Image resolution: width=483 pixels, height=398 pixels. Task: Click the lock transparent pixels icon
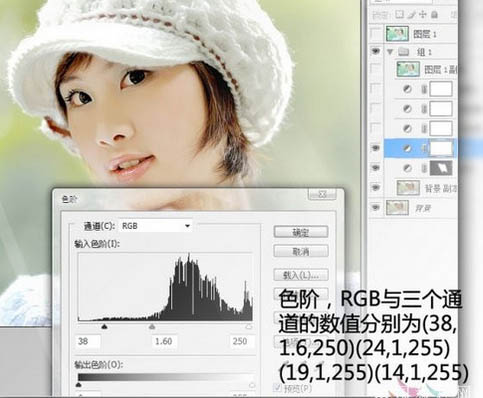pyautogui.click(x=399, y=14)
